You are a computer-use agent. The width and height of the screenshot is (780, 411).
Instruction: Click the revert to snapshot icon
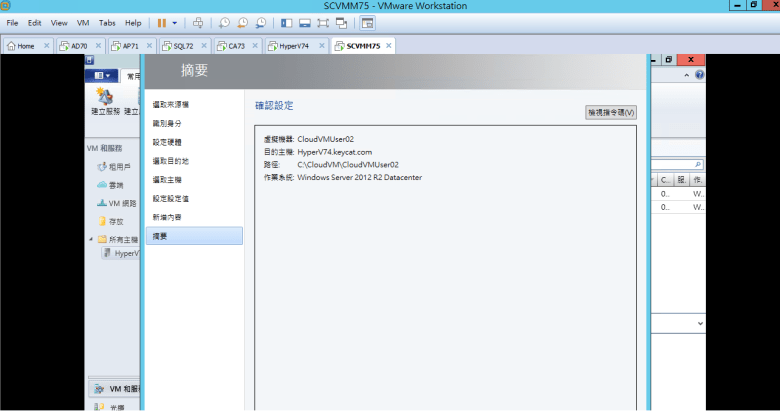coord(243,22)
